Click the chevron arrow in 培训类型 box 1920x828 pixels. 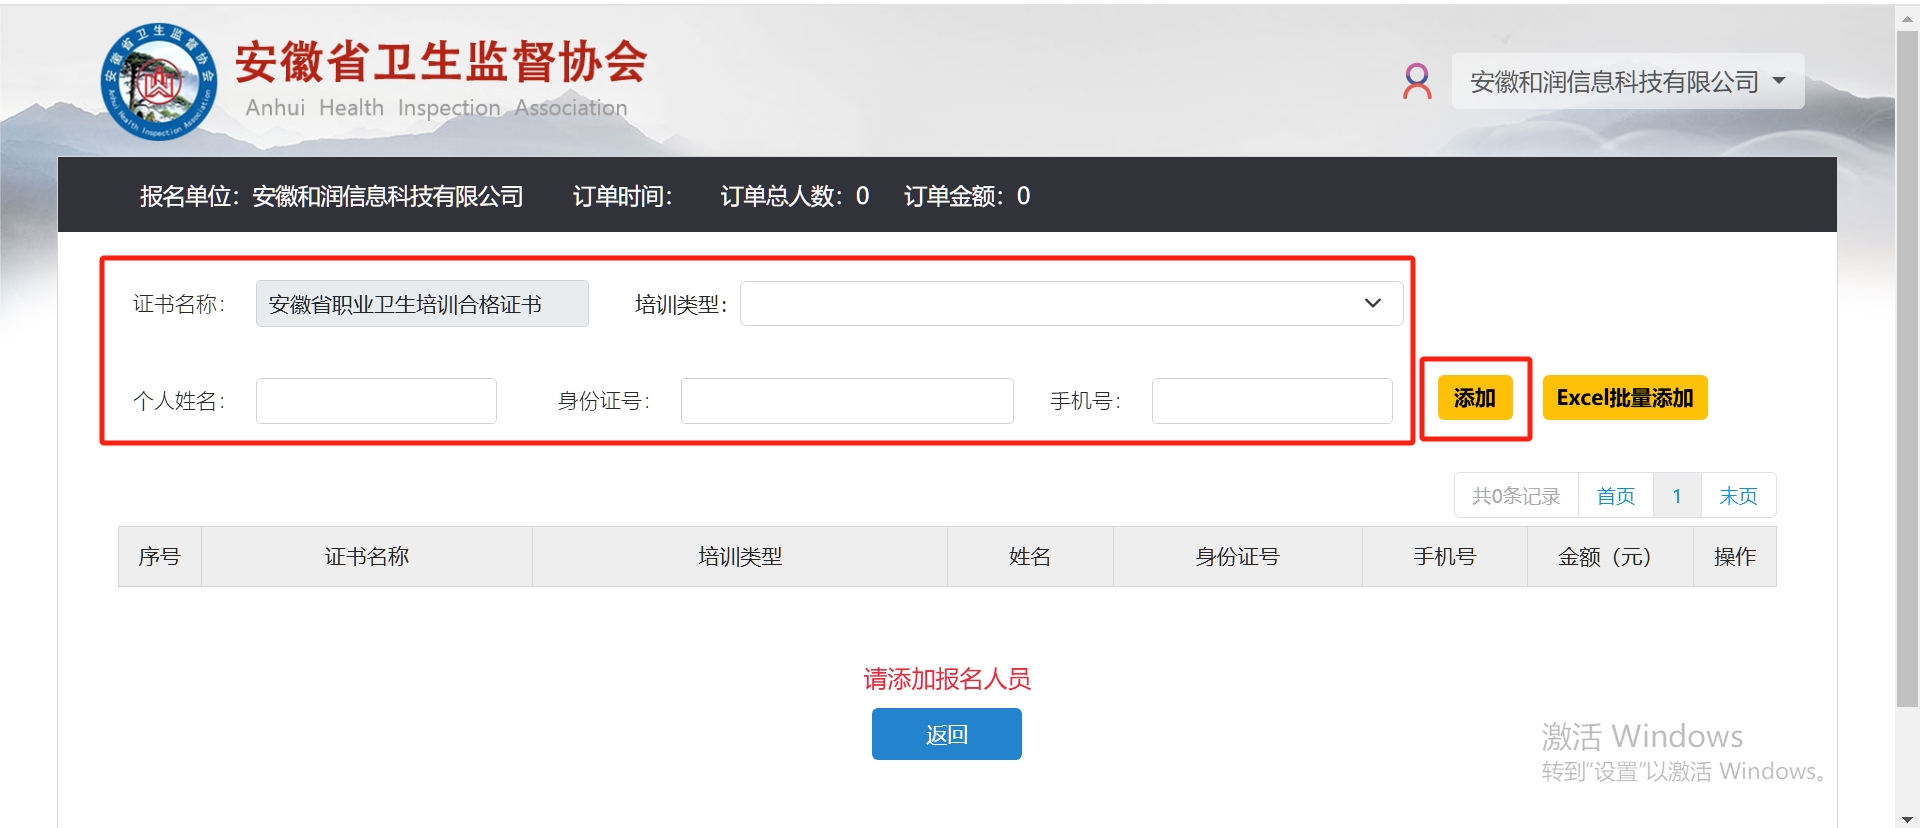pyautogui.click(x=1372, y=304)
